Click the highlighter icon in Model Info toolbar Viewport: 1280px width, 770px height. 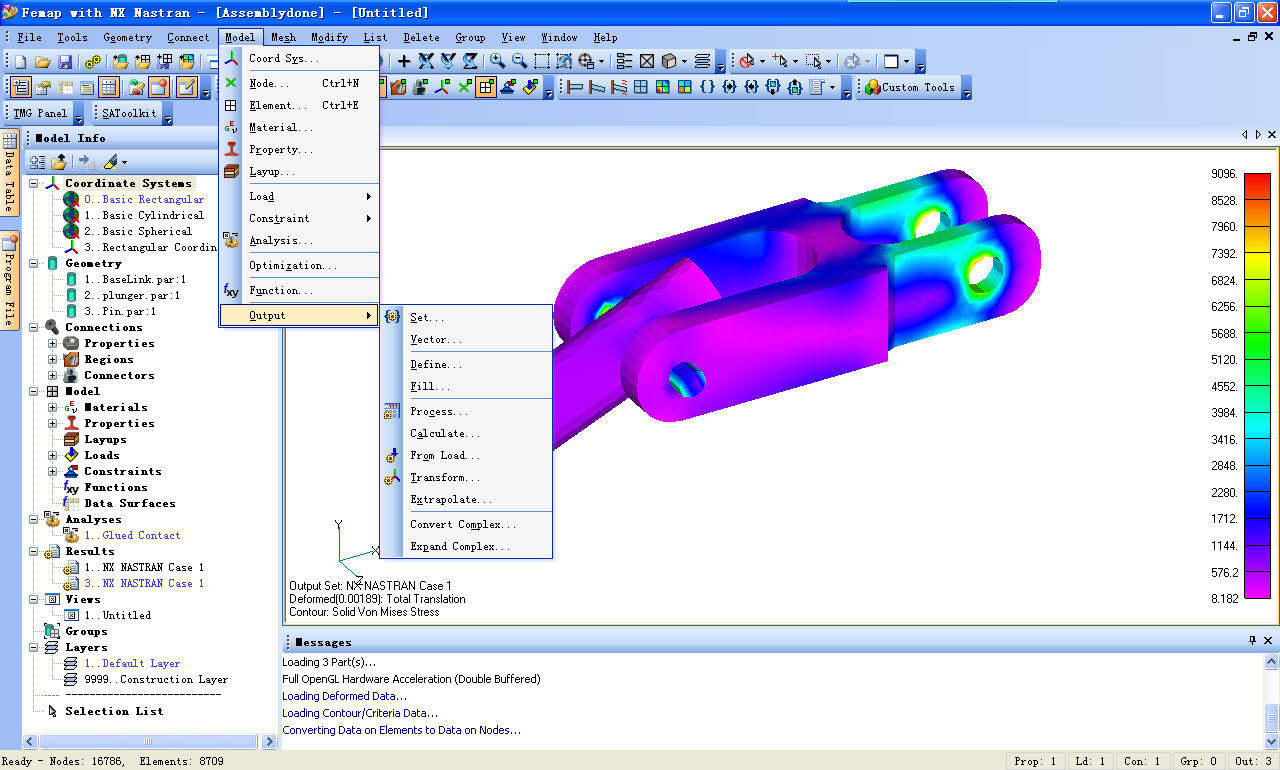click(x=111, y=161)
